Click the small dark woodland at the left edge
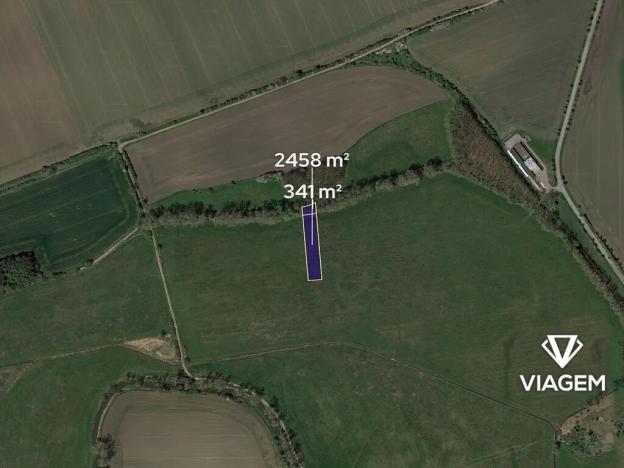 [18, 270]
